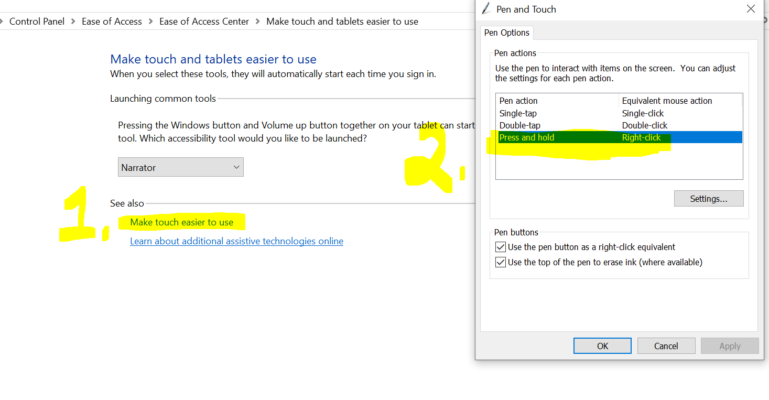Select the Single-tap pen action row
The image size is (769, 400).
tap(619, 113)
